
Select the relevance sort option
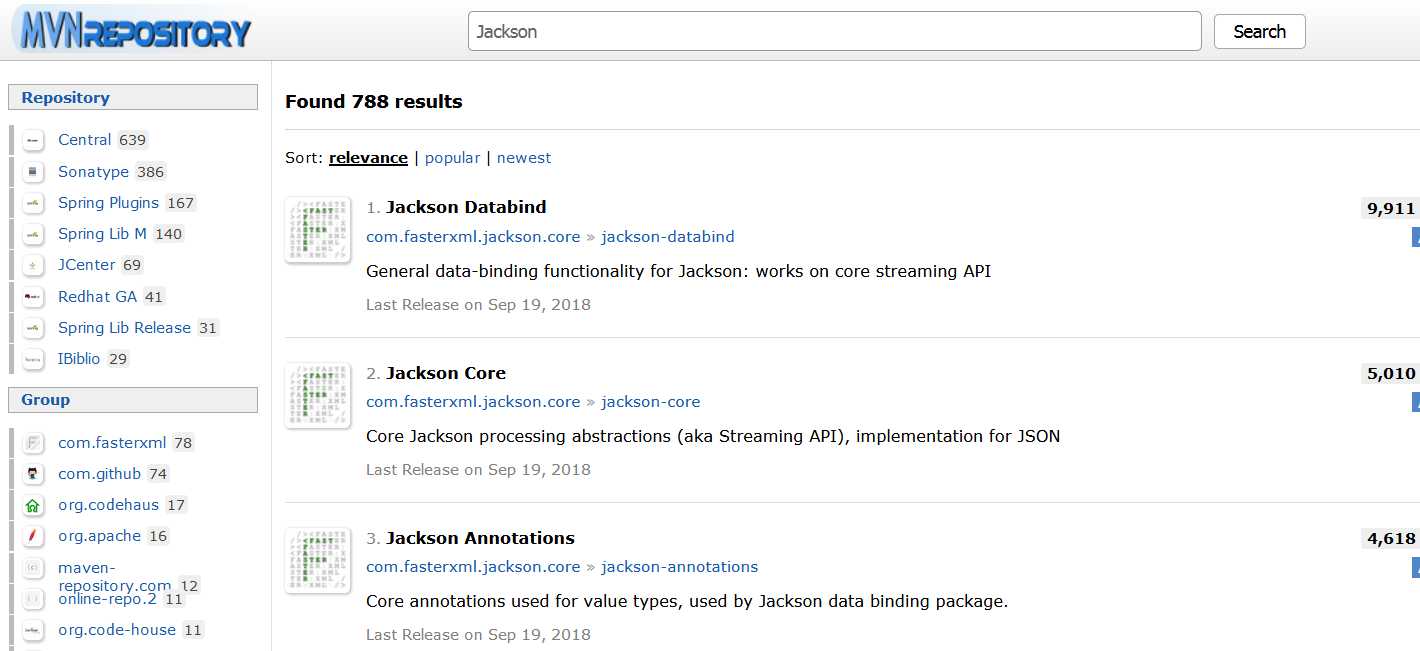tap(368, 158)
